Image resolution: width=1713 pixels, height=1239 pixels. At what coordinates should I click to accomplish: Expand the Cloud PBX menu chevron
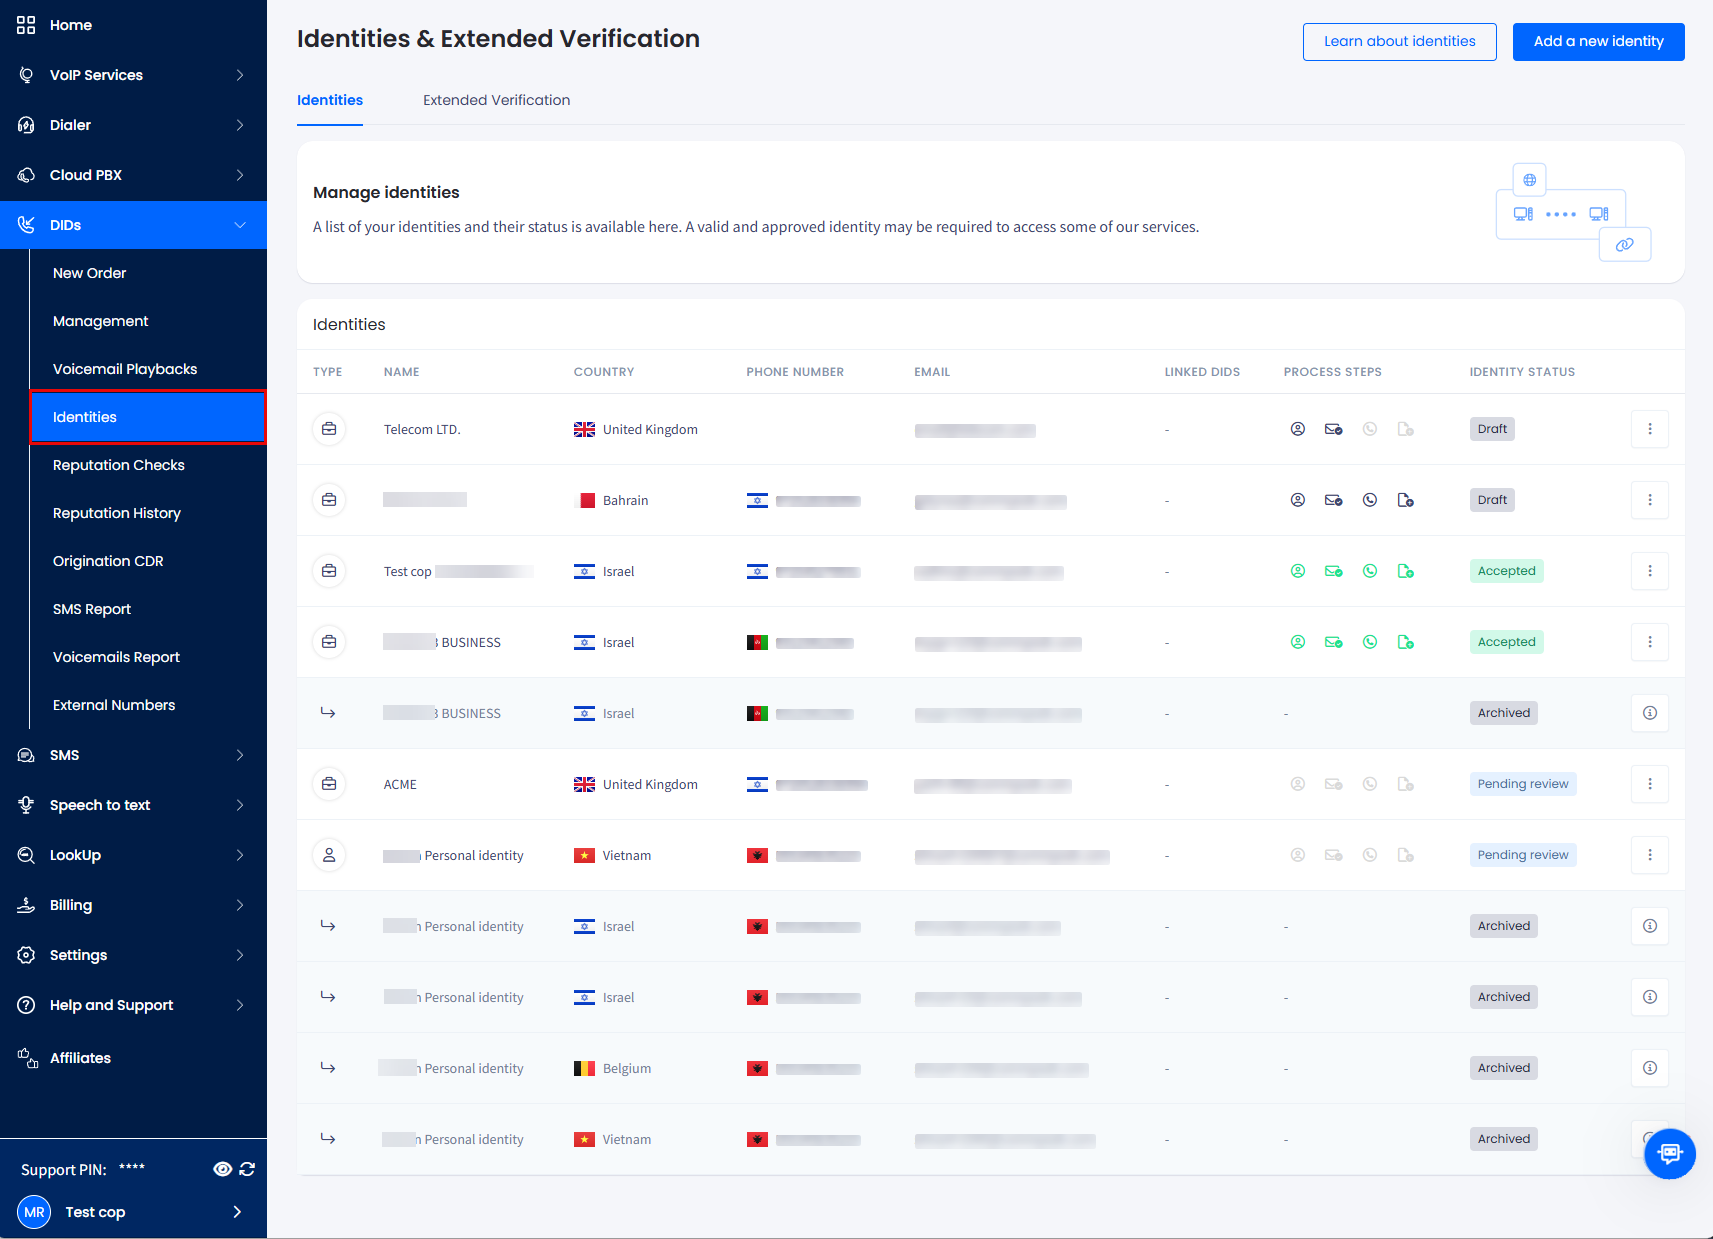(x=240, y=175)
